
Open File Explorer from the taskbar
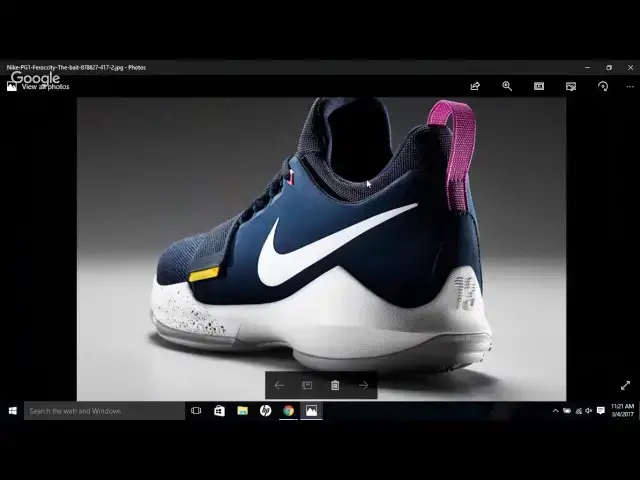coord(242,411)
